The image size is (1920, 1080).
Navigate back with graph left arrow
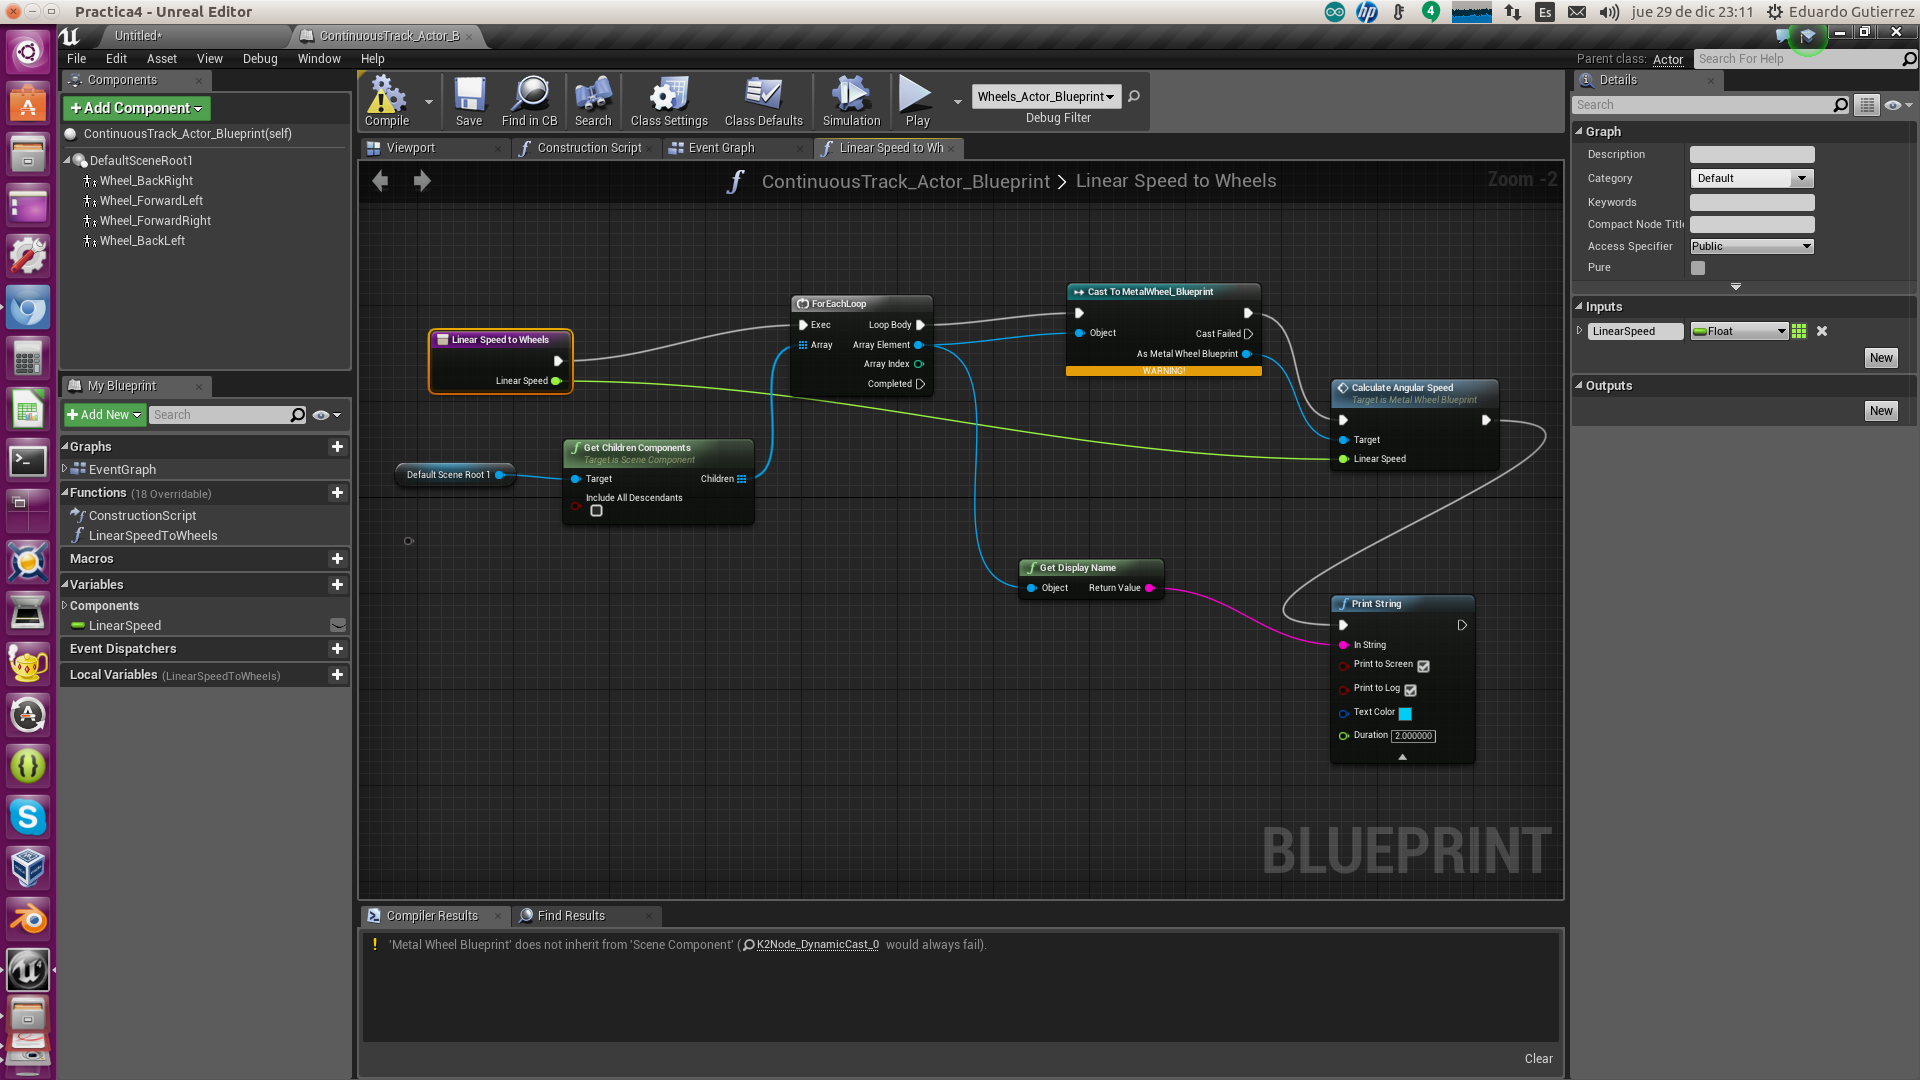pyautogui.click(x=380, y=181)
